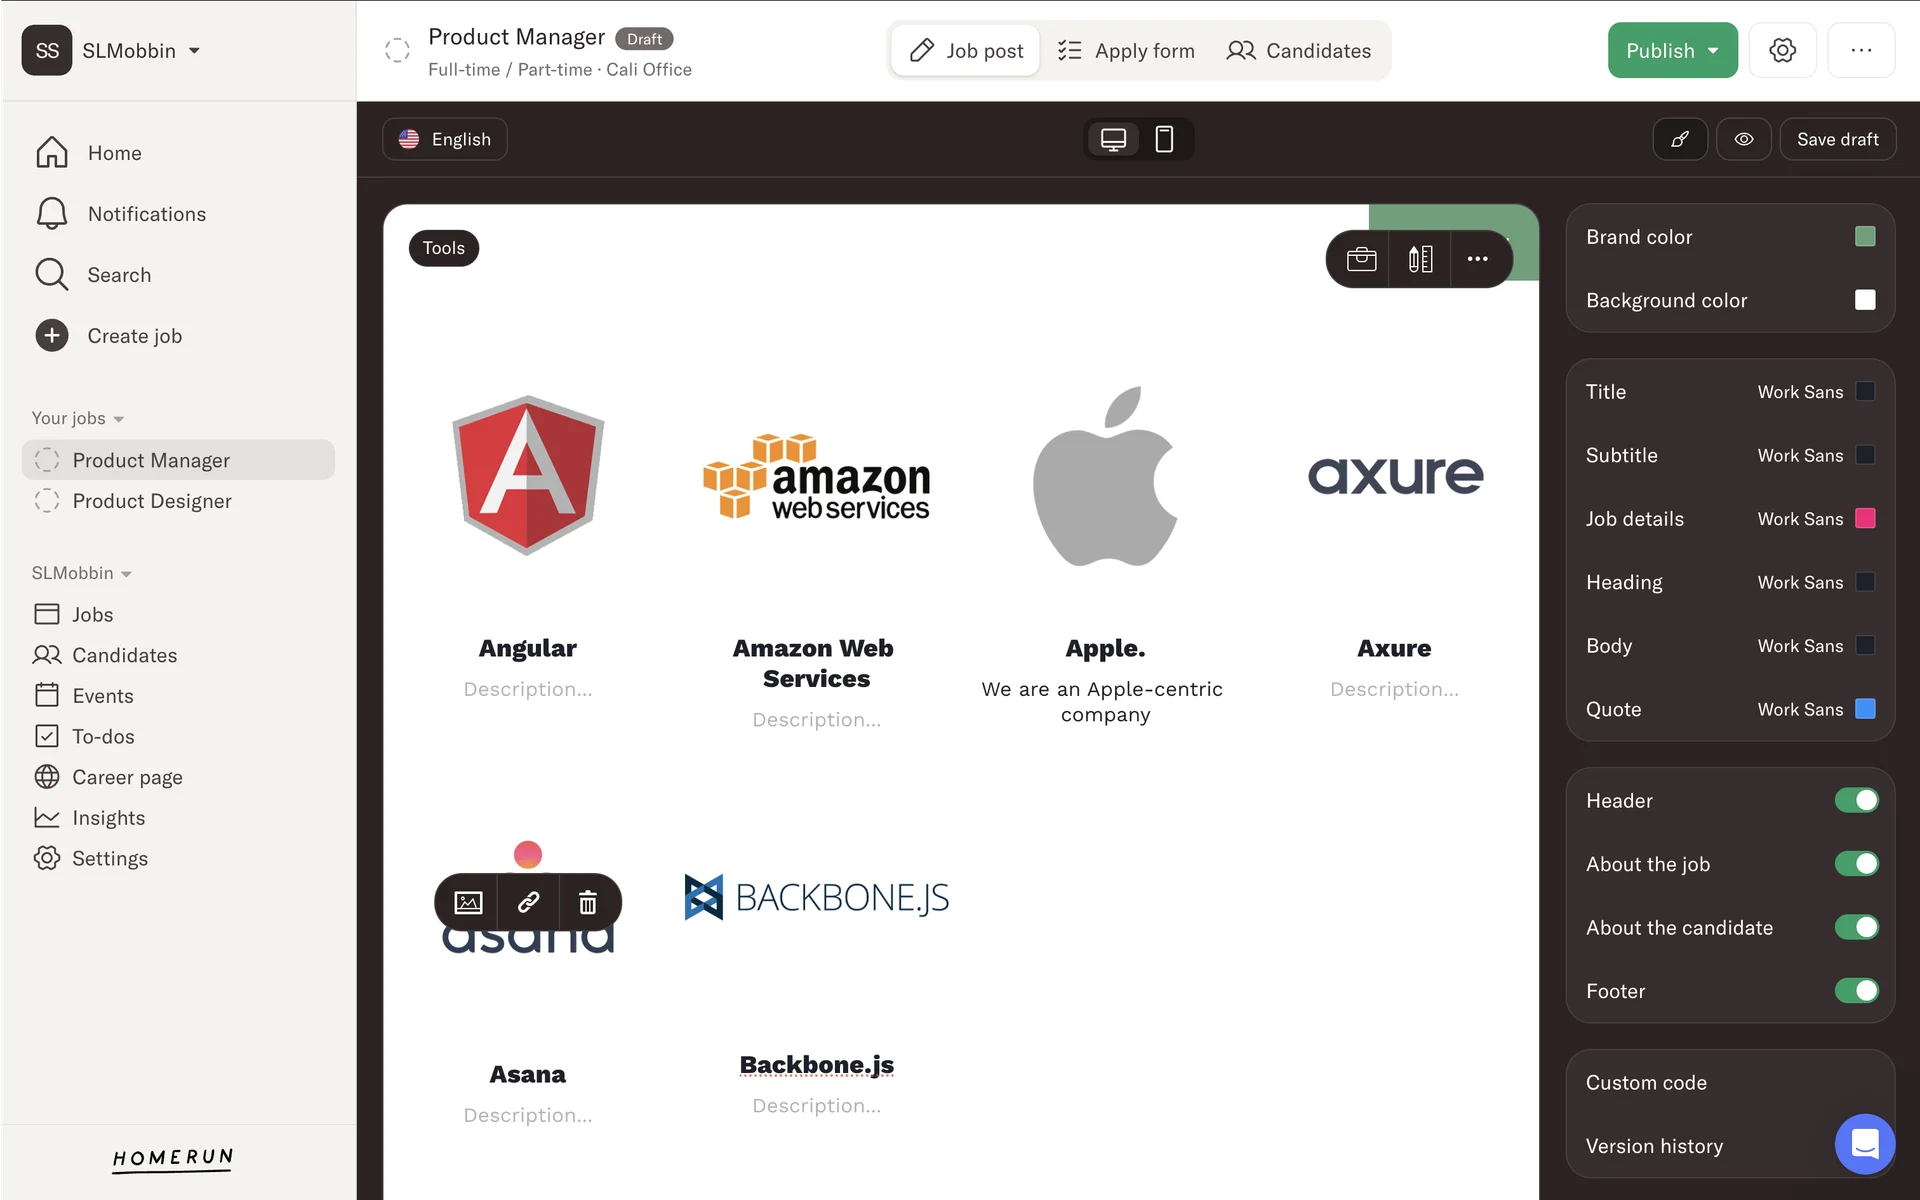Viewport: 1920px width, 1200px height.
Task: Click the desktop preview icon
Action: coord(1113,139)
